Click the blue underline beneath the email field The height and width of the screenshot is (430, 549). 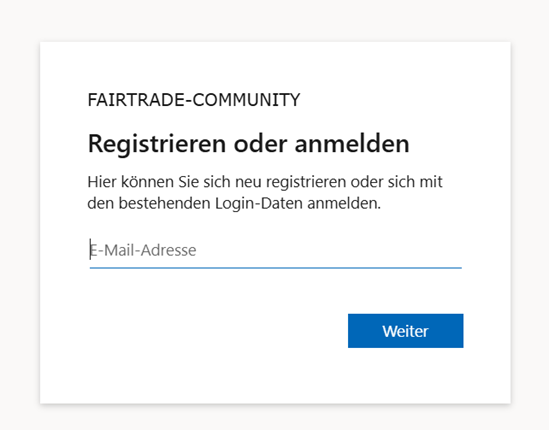(x=276, y=268)
